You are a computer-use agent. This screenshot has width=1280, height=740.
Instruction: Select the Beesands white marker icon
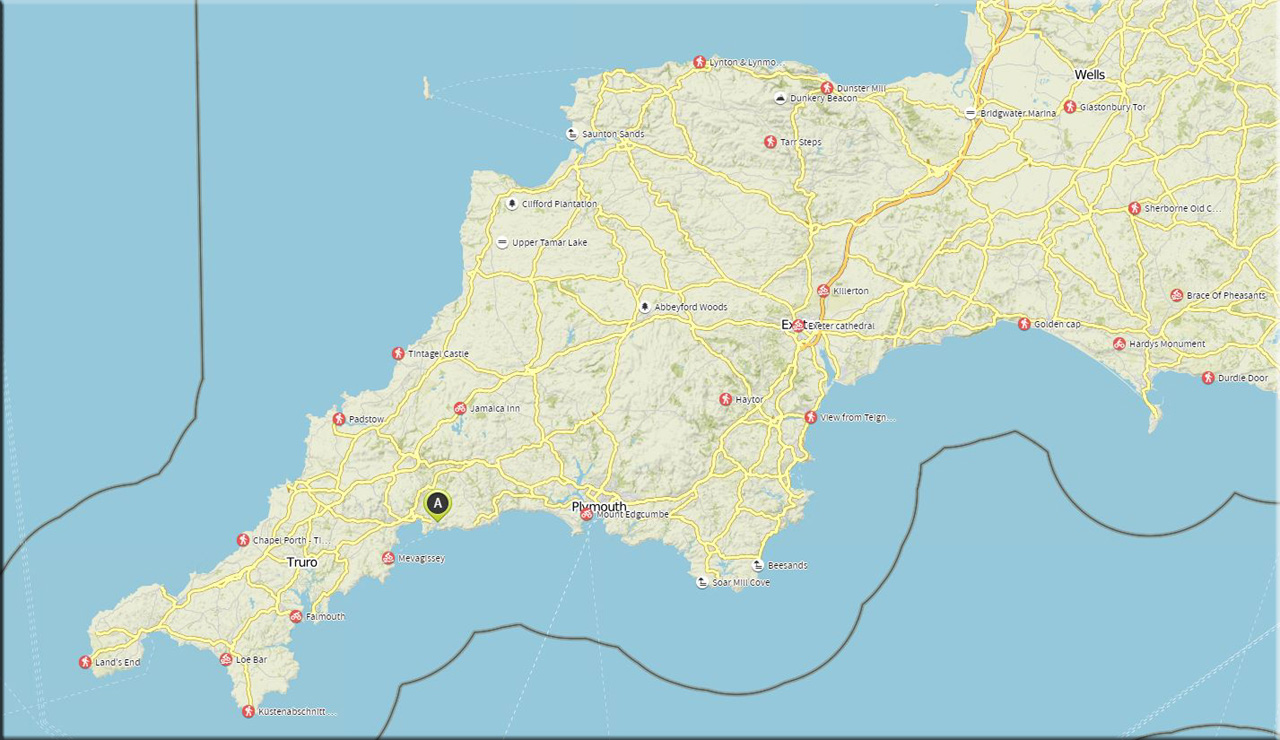point(758,565)
